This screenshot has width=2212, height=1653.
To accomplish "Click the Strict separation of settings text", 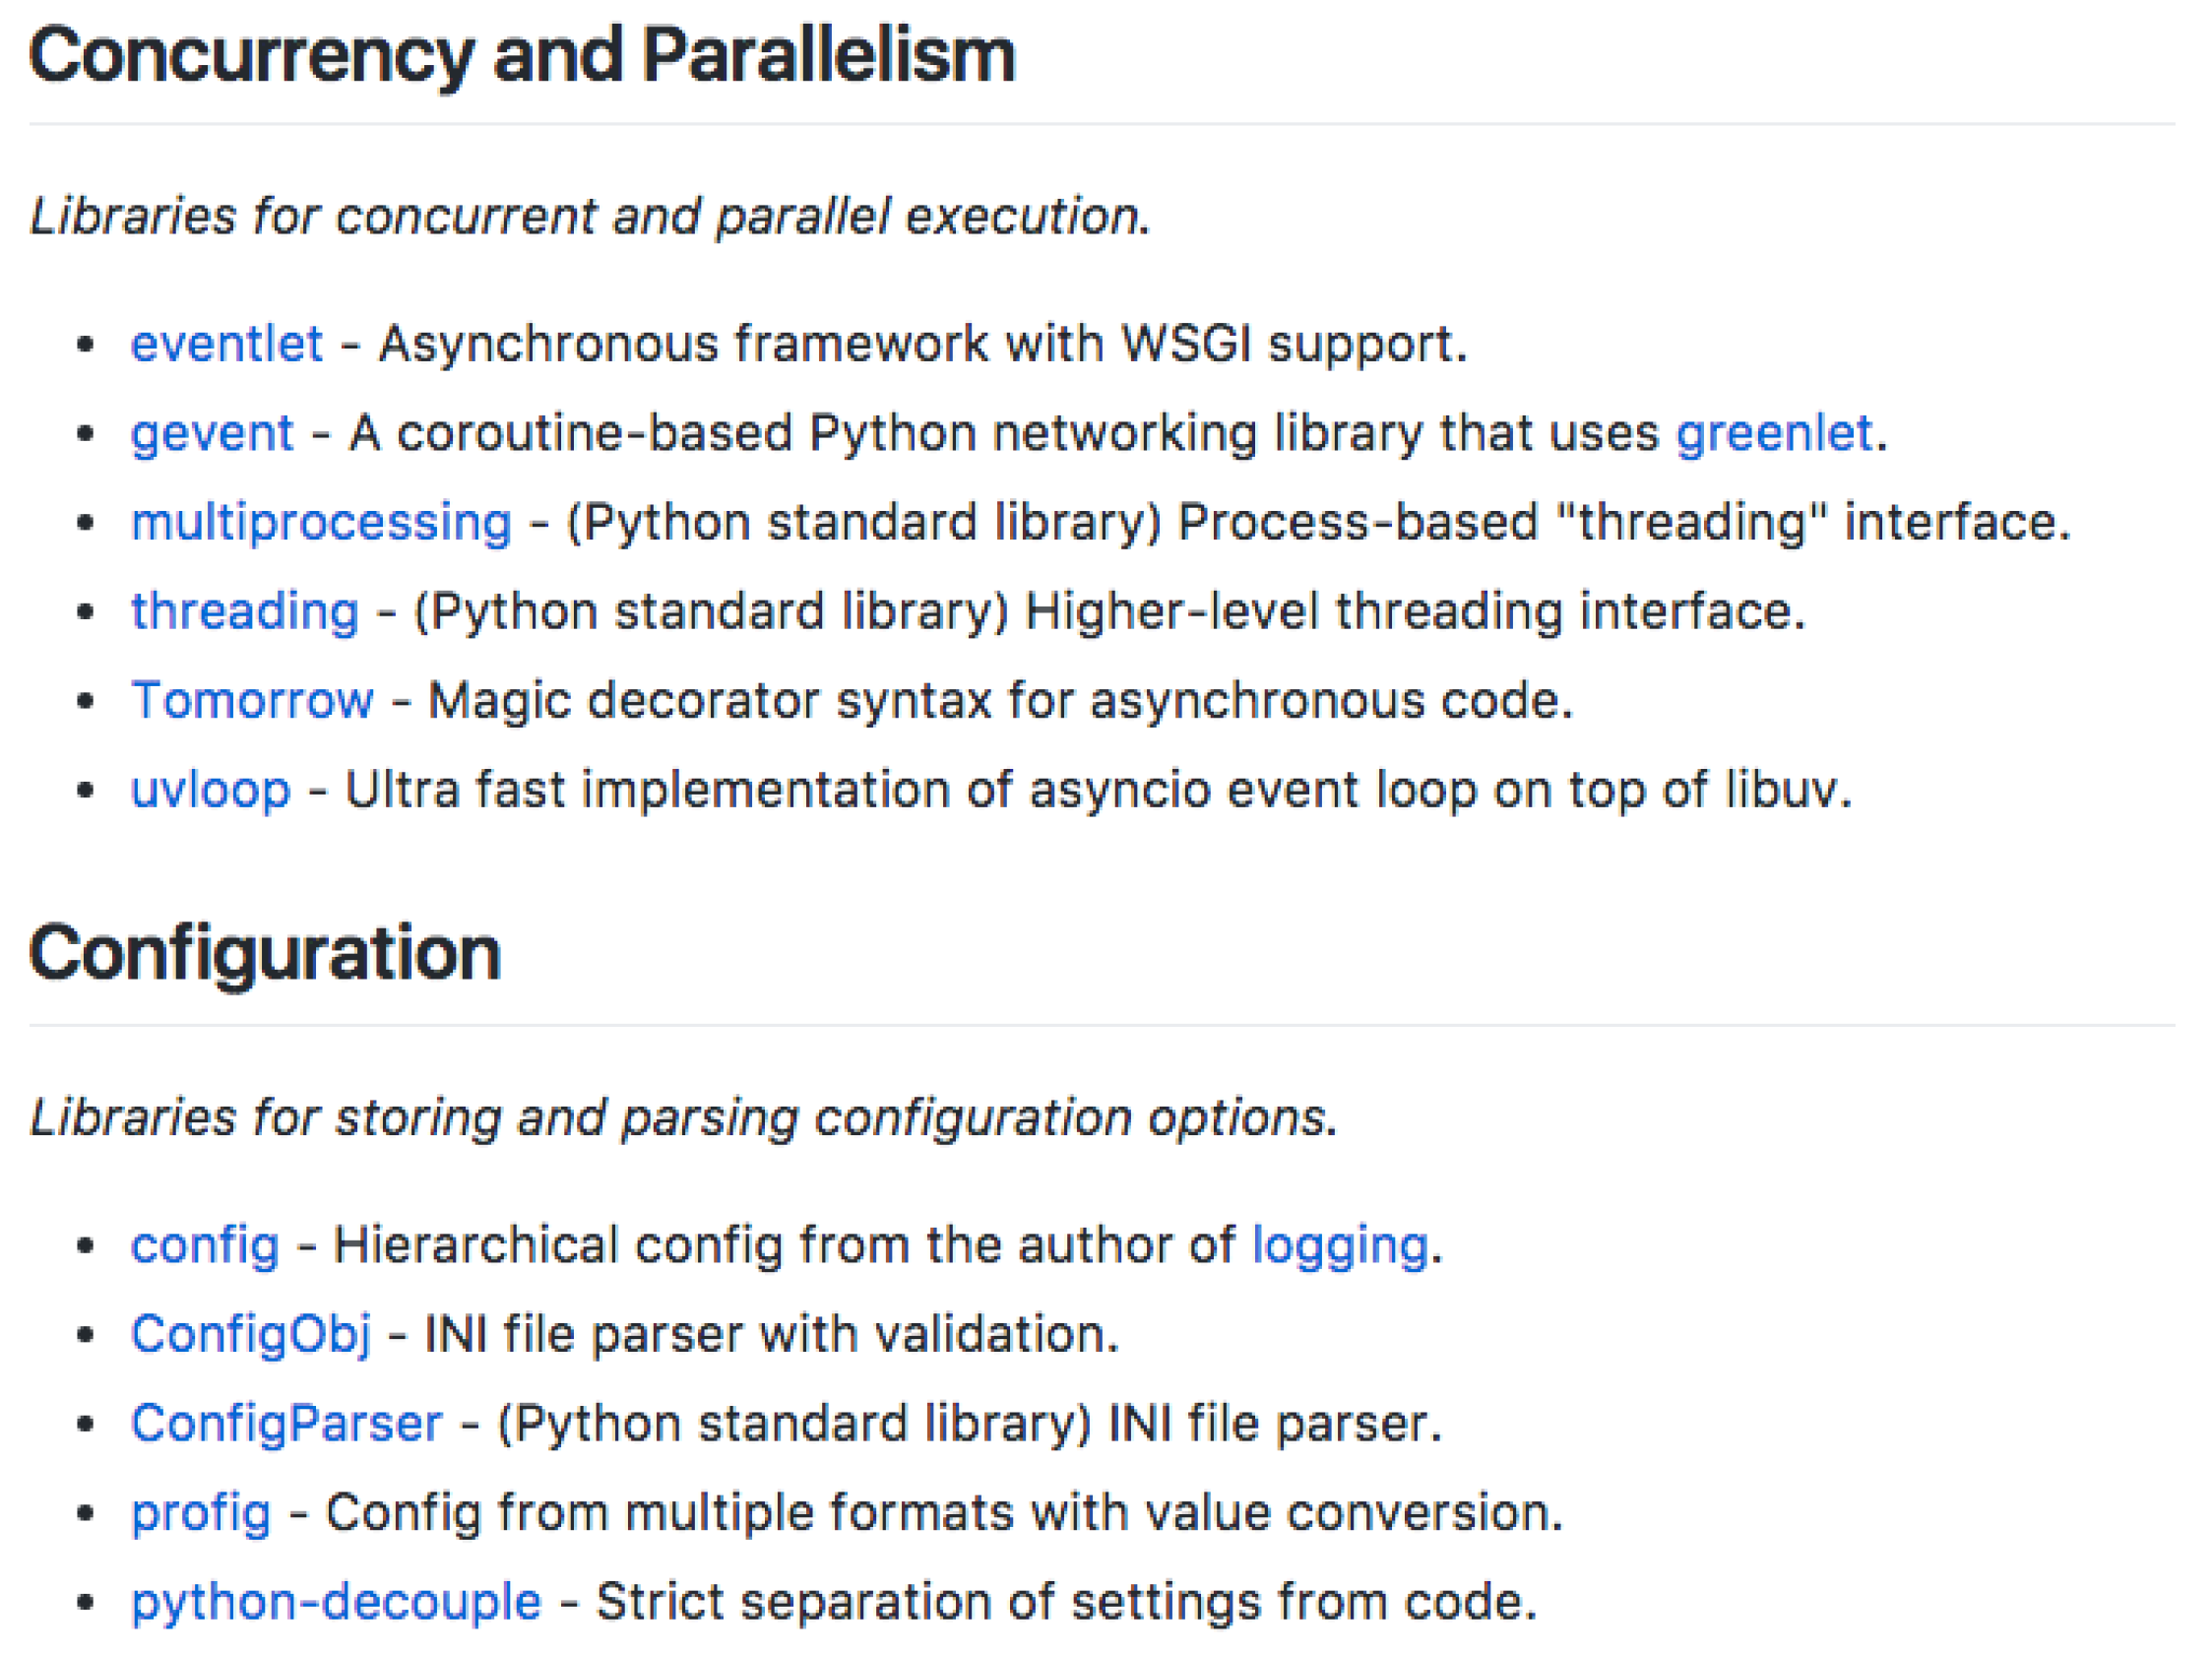I will point(1066,1602).
